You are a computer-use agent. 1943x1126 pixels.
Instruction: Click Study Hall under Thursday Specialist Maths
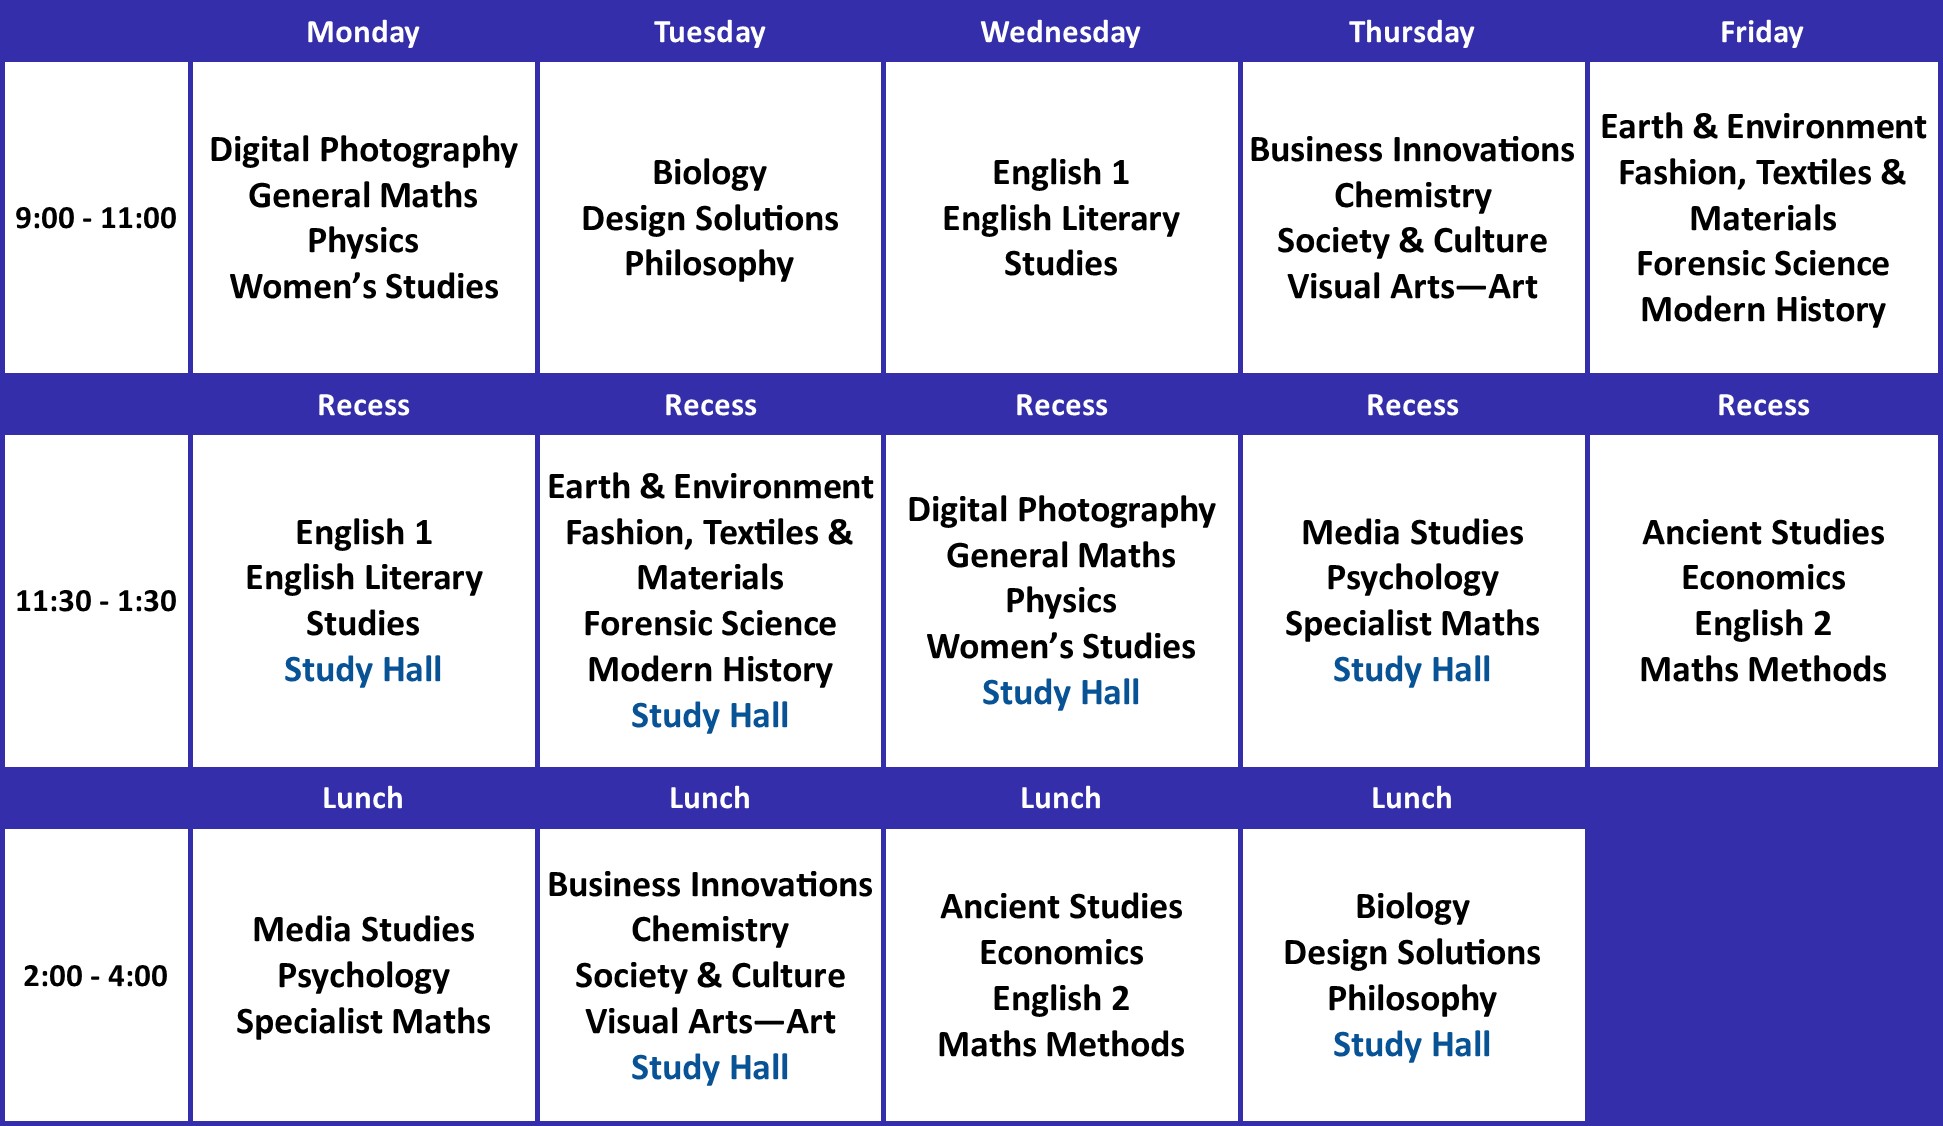pos(1411,669)
